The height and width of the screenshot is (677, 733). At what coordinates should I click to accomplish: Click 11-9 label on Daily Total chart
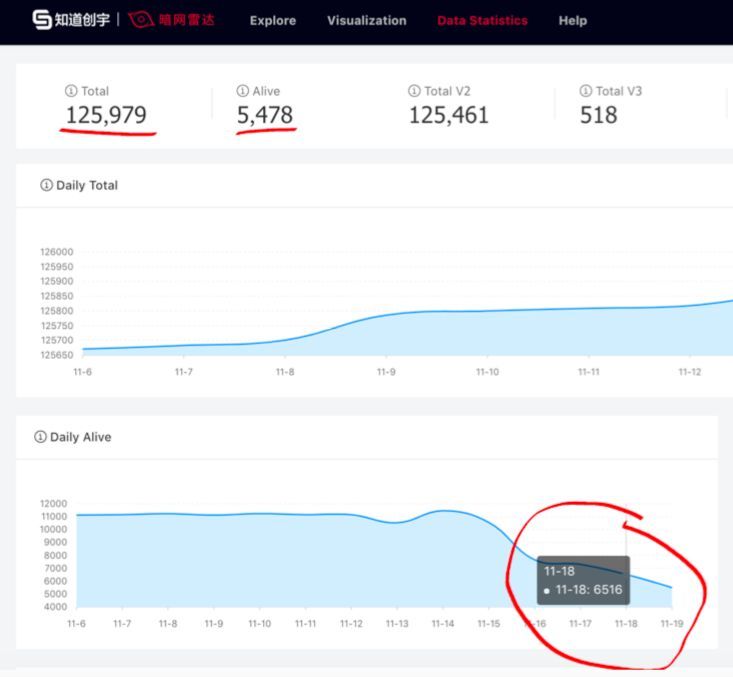tap(386, 372)
